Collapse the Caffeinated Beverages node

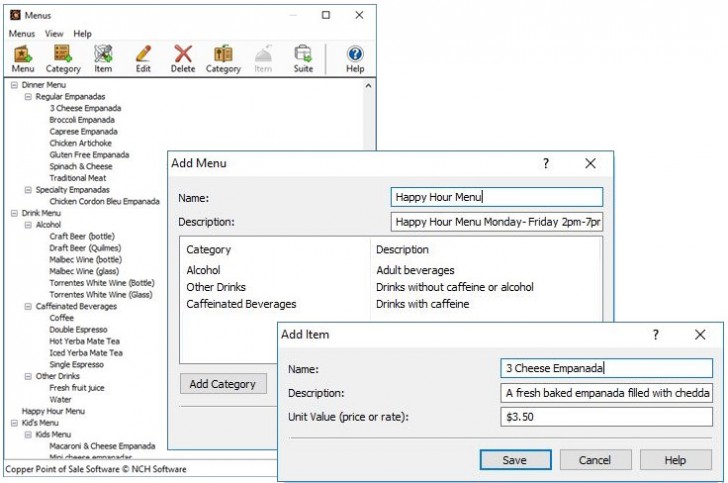coord(28,307)
